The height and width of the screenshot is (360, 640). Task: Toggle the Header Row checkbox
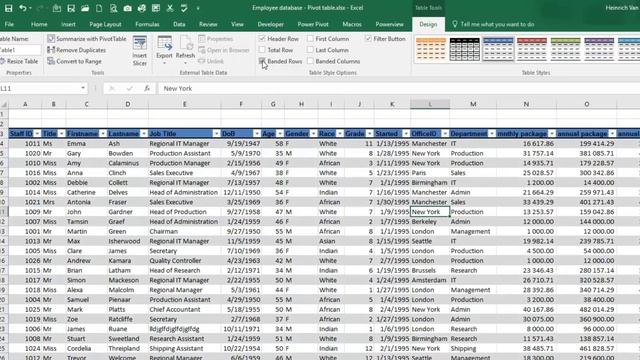point(262,38)
